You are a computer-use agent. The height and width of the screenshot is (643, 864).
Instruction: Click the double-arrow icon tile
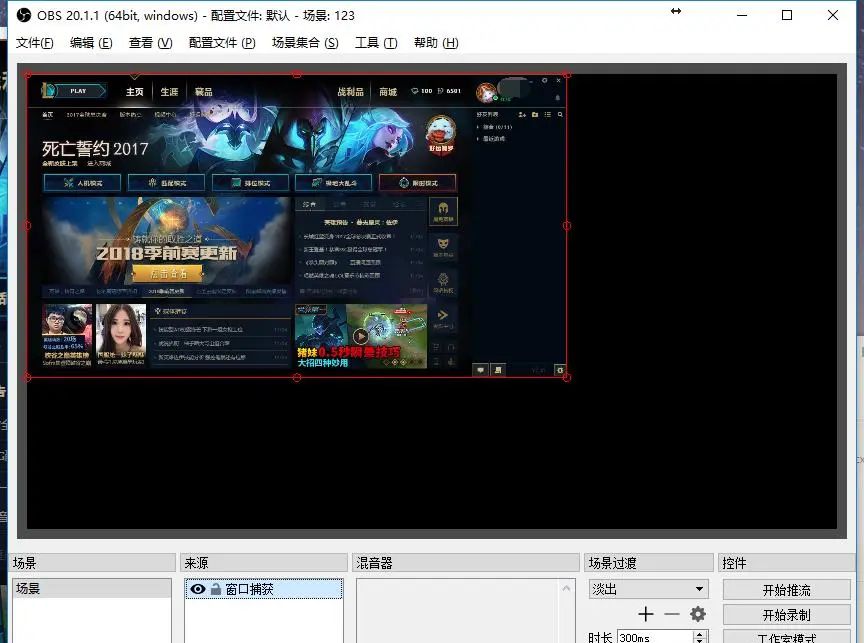pos(443,318)
